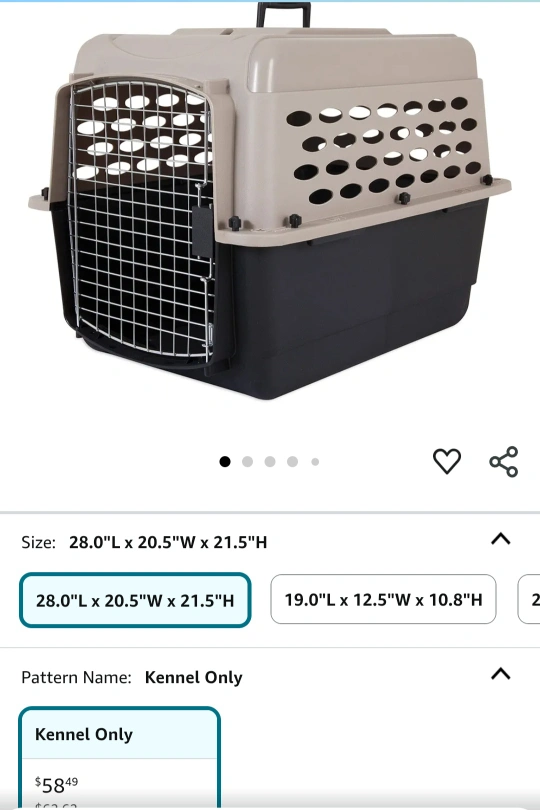This screenshot has height=810, width=540.
Task: Open the pet kennel product photo
Action: point(269,201)
